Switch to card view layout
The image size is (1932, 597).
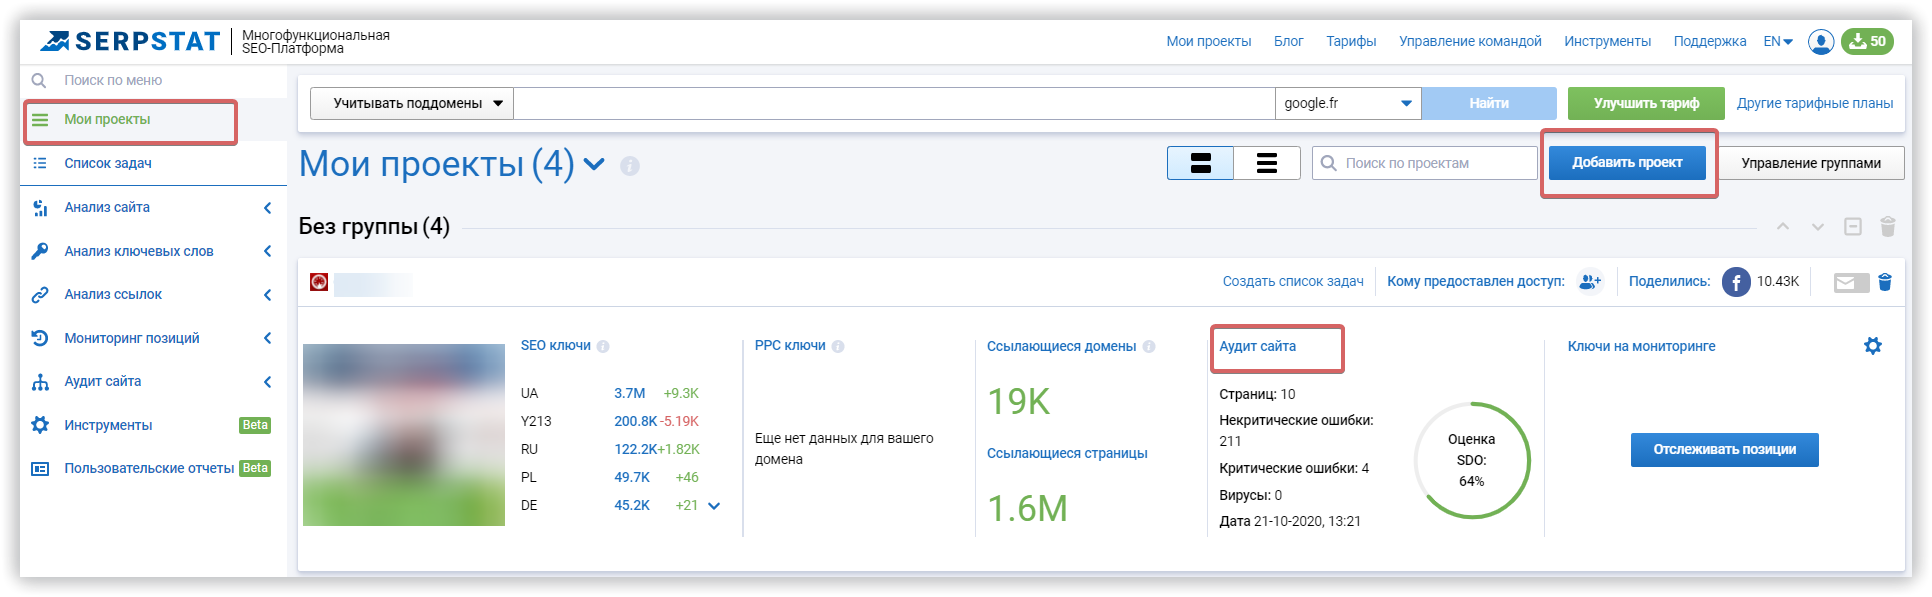pos(1200,163)
